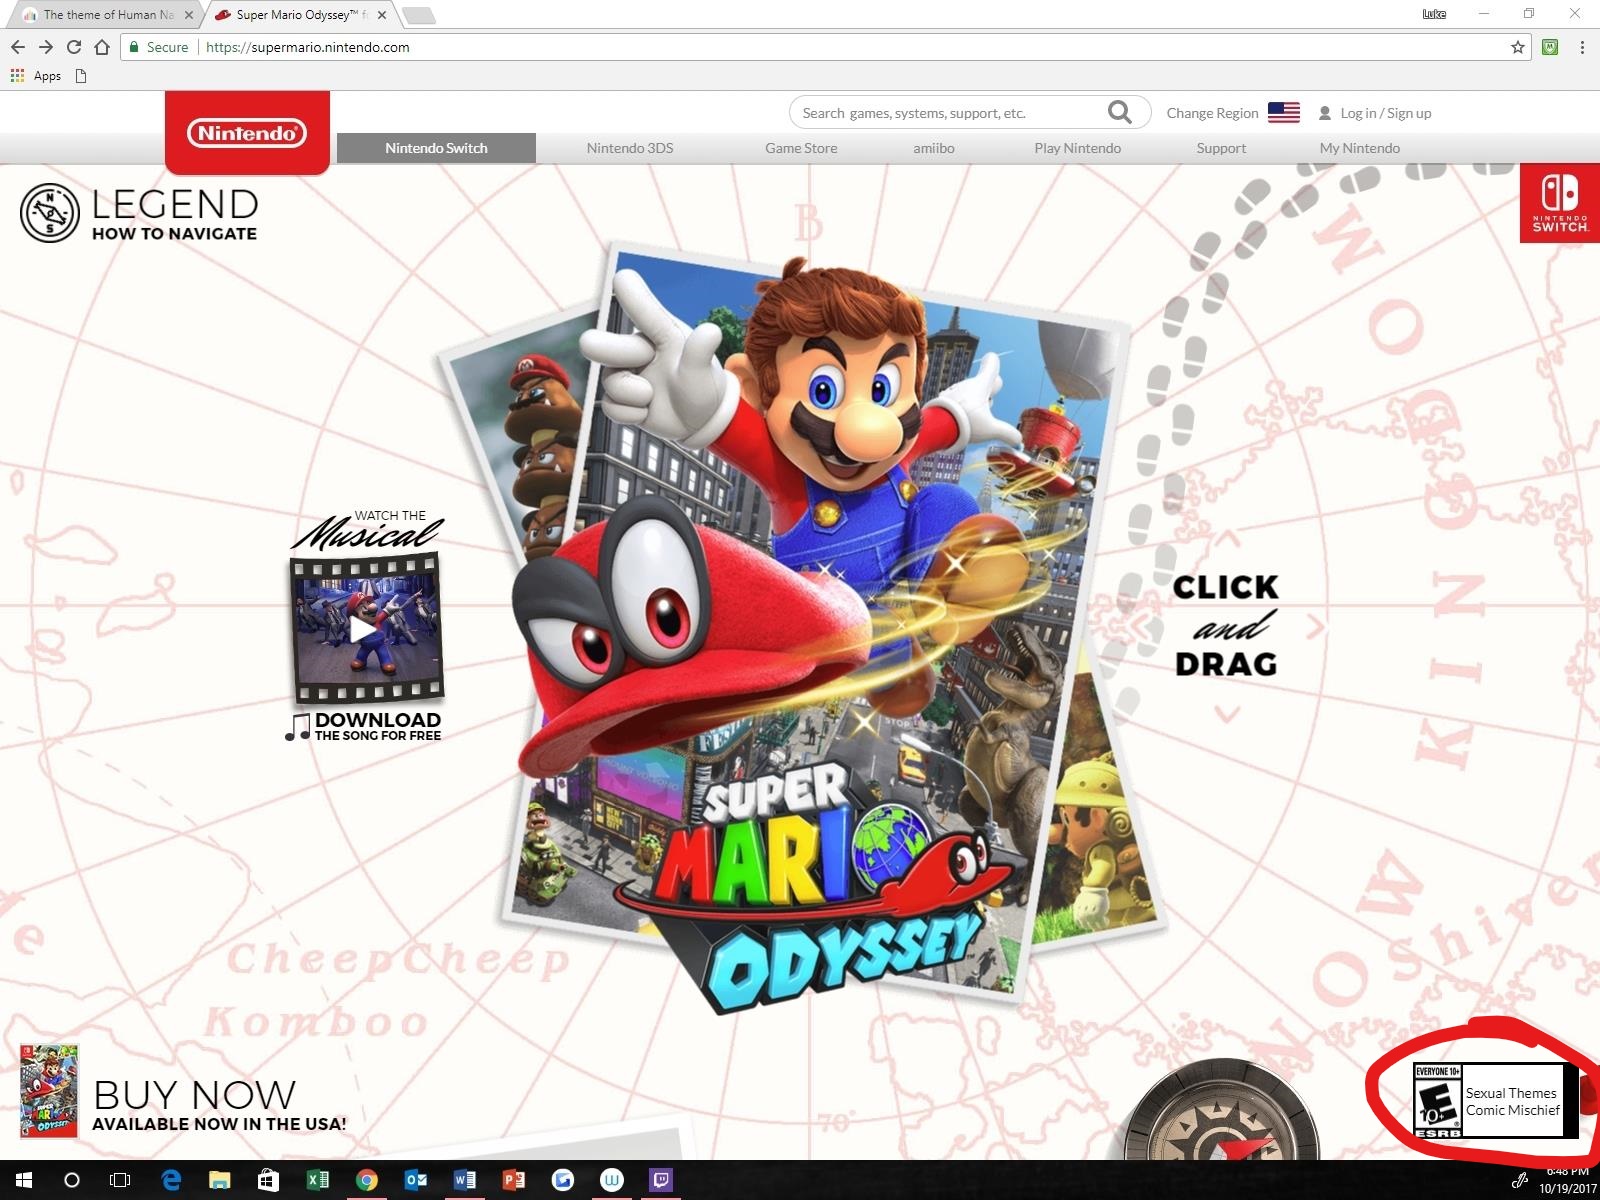Open Outlook from the taskbar
Image resolution: width=1600 pixels, height=1200 pixels.
point(416,1180)
